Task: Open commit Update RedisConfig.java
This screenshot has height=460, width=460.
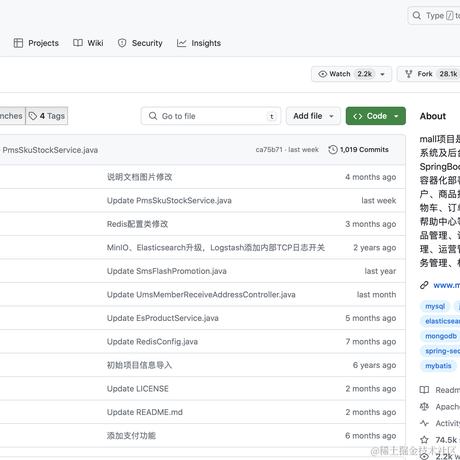Action: pyautogui.click(x=152, y=342)
